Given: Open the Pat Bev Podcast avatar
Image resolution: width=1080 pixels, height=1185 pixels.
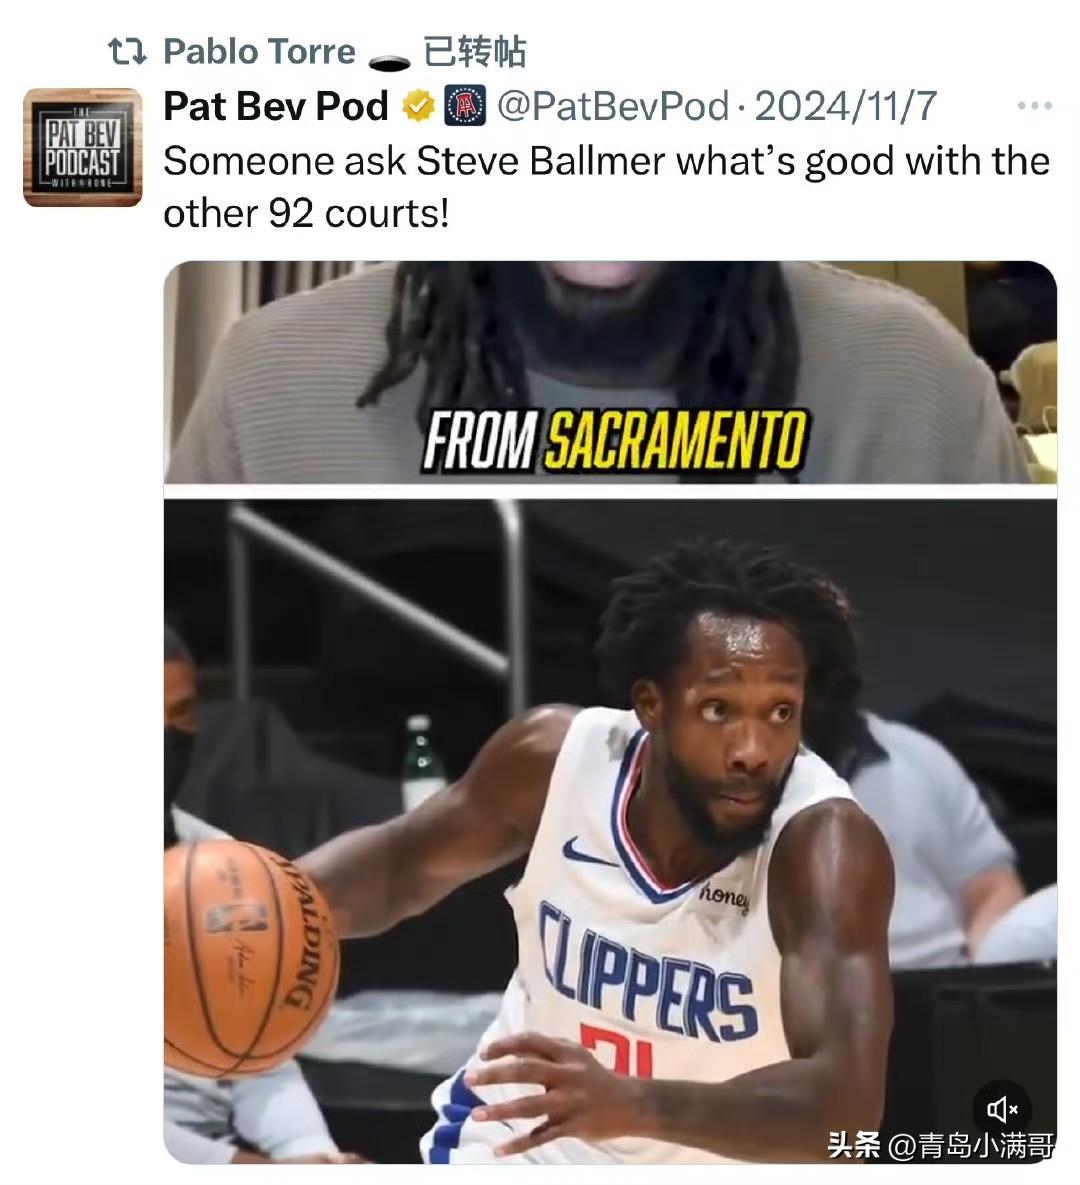Looking at the screenshot, I should tap(83, 147).
